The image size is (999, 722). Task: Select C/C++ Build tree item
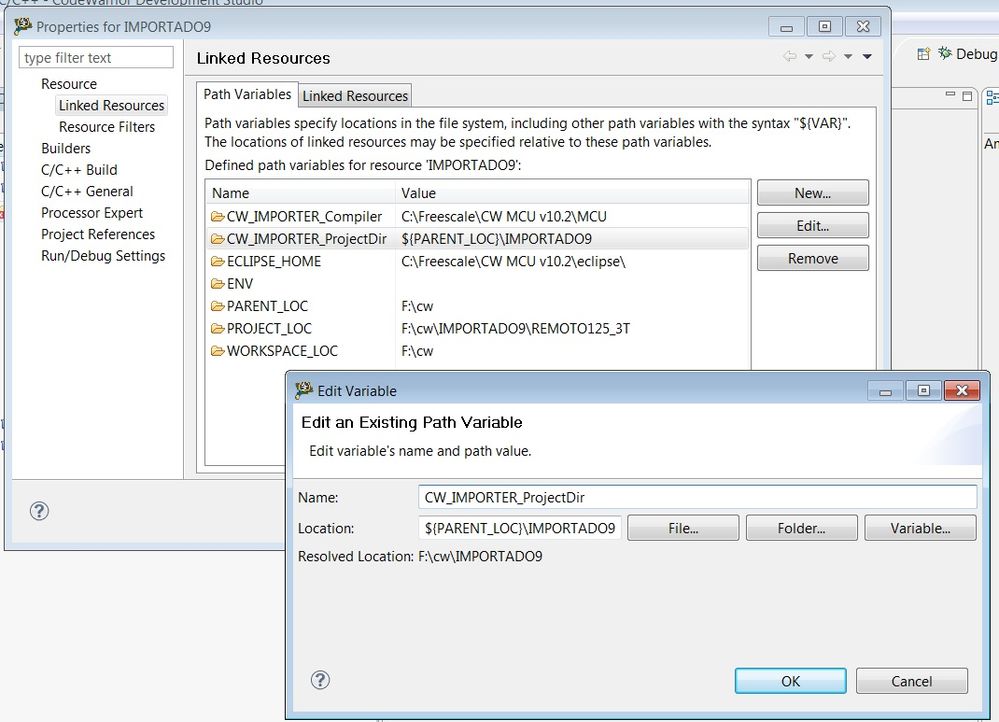coord(79,170)
